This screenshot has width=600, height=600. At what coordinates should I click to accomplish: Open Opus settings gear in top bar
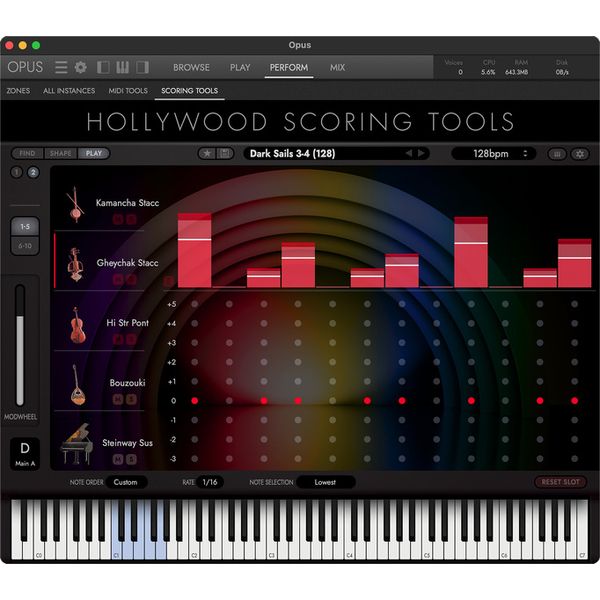click(80, 67)
